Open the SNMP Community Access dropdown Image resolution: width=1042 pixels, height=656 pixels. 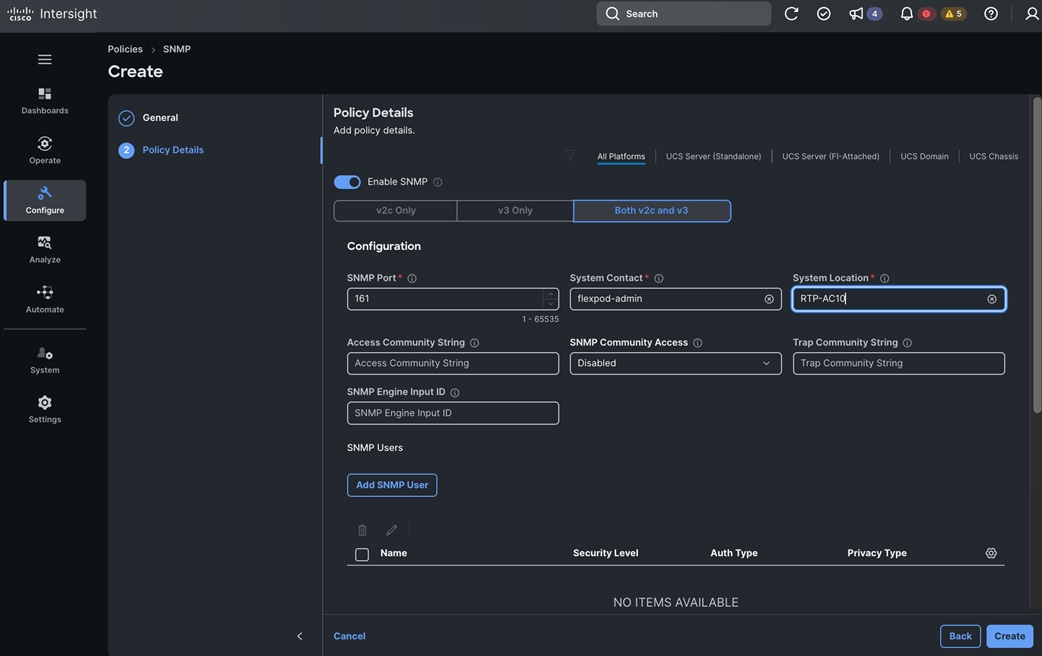[675, 364]
